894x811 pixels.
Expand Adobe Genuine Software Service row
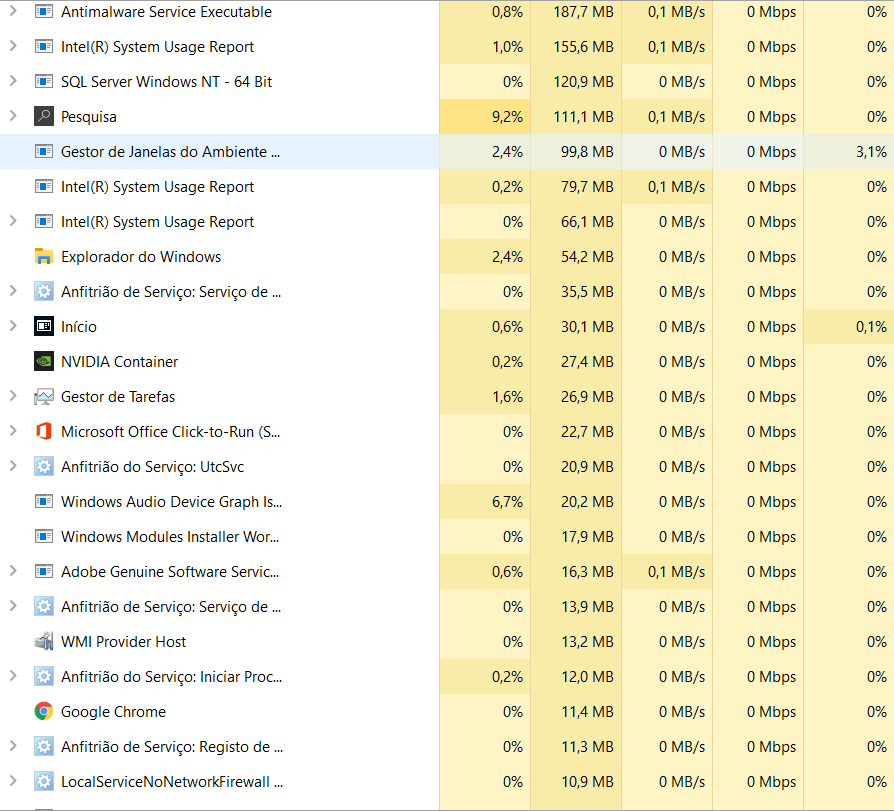click(13, 571)
